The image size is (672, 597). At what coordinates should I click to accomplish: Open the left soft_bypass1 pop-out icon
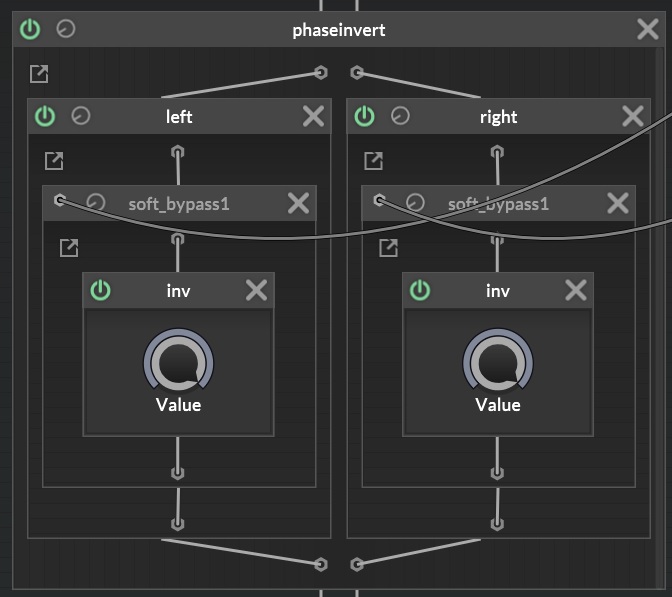pos(69,246)
